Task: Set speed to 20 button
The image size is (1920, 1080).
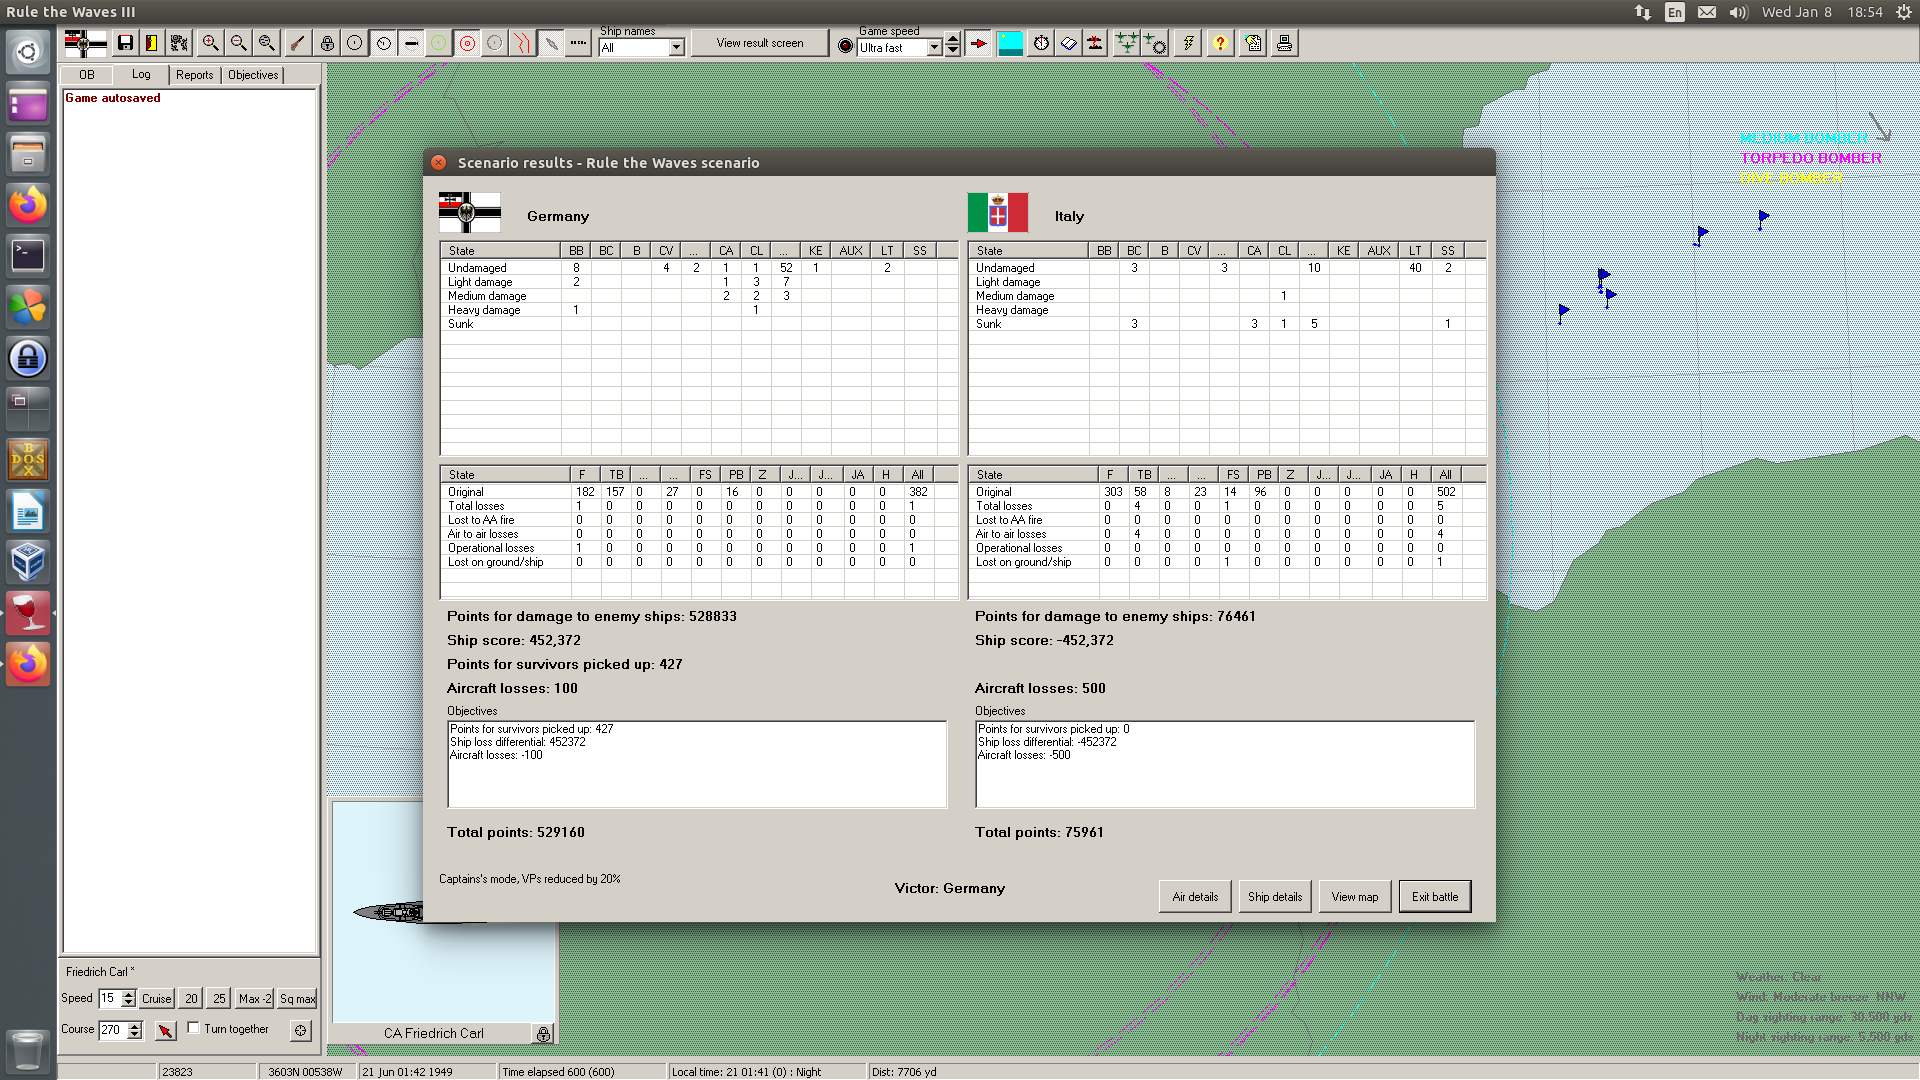Action: coord(191,998)
